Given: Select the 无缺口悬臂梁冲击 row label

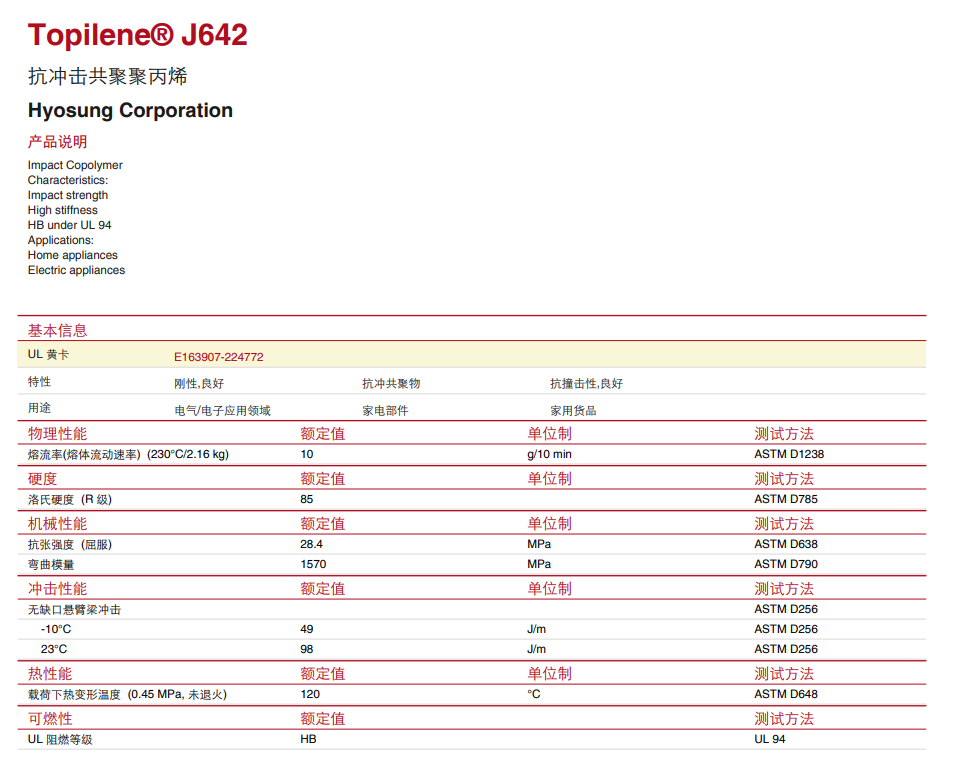Looking at the screenshot, I should pos(74,610).
